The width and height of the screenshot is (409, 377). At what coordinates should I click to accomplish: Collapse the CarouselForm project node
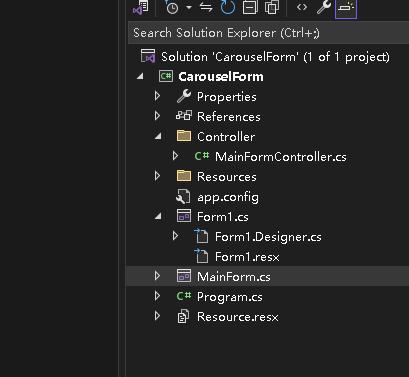(x=140, y=77)
